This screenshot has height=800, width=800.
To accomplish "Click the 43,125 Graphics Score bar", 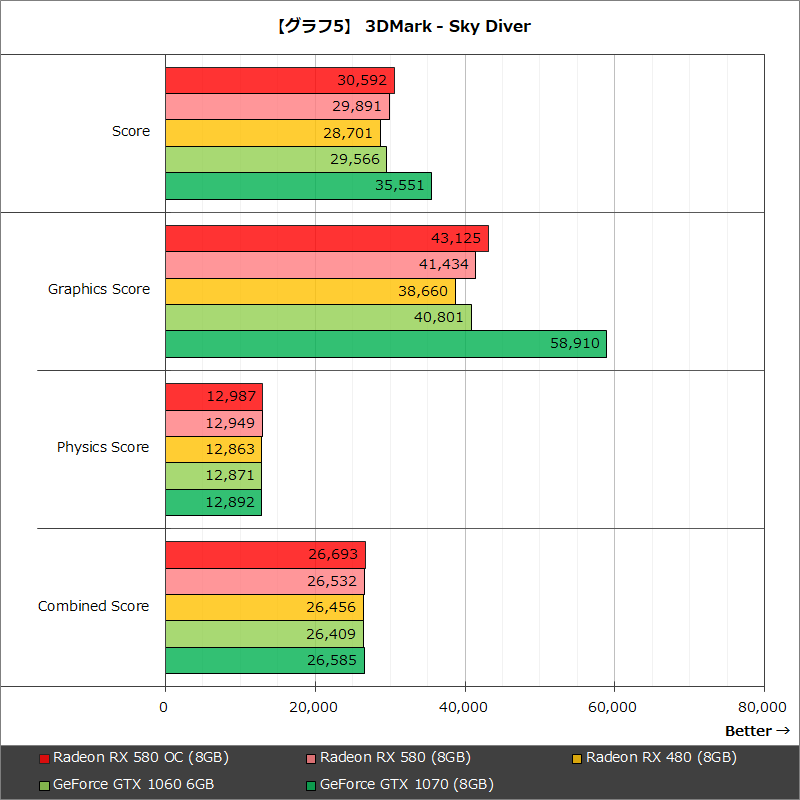I will coord(327,238).
